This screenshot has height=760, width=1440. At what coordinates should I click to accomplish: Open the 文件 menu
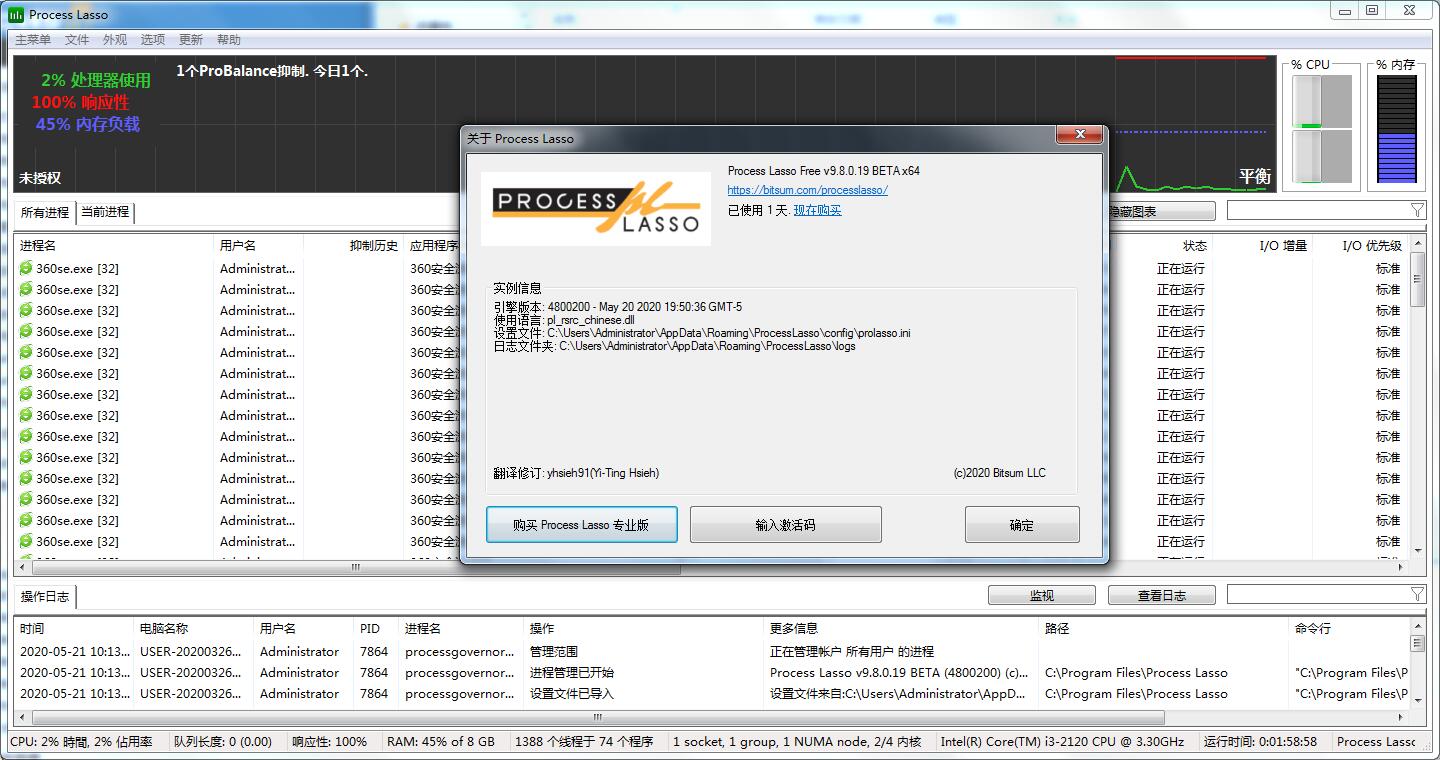tap(77, 40)
